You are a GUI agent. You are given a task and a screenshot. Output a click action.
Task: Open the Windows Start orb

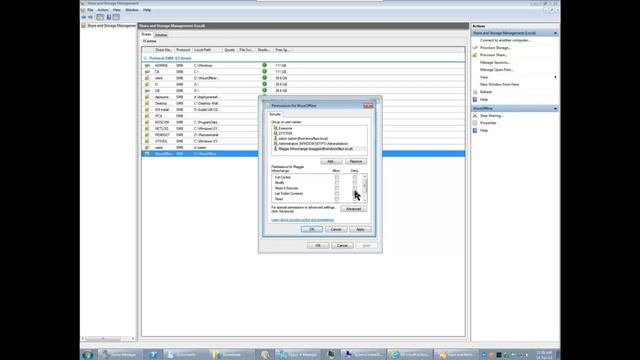click(x=88, y=355)
